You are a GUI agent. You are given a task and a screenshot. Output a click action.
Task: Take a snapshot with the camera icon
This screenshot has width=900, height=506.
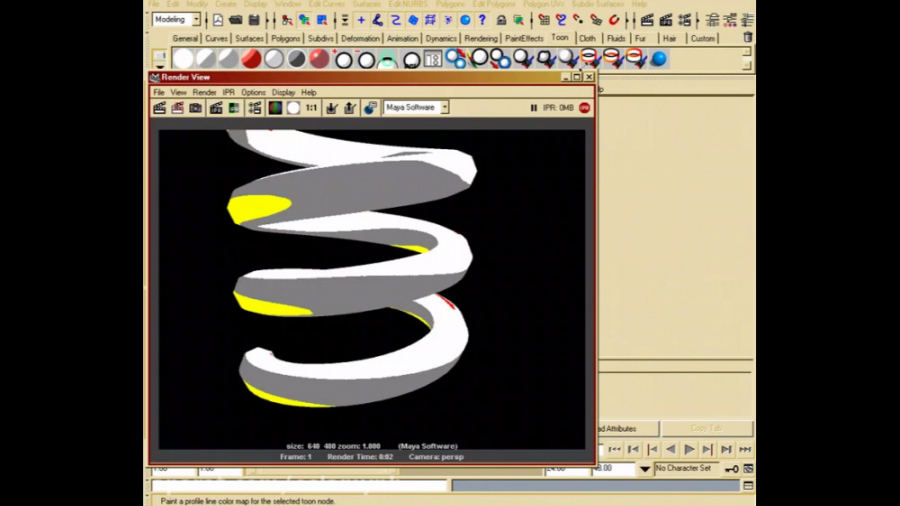tap(196, 108)
